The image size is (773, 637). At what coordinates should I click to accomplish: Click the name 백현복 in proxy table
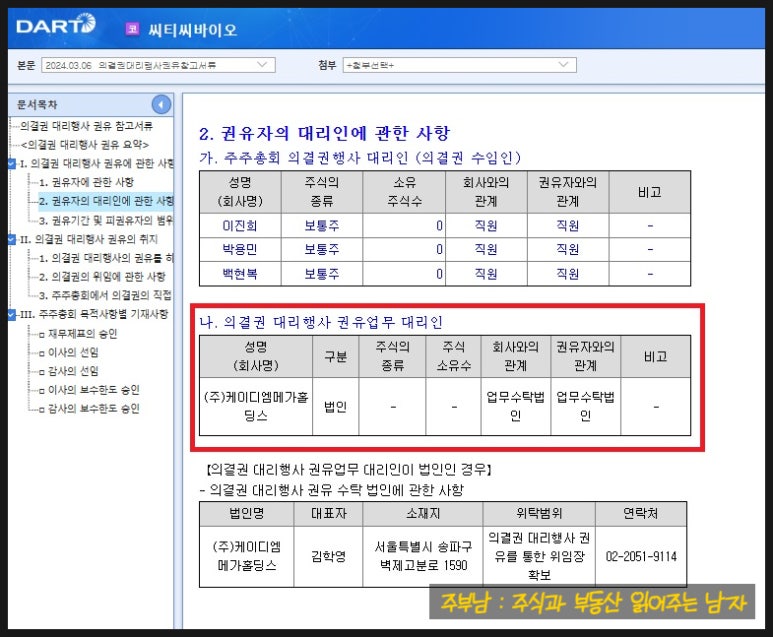240,273
